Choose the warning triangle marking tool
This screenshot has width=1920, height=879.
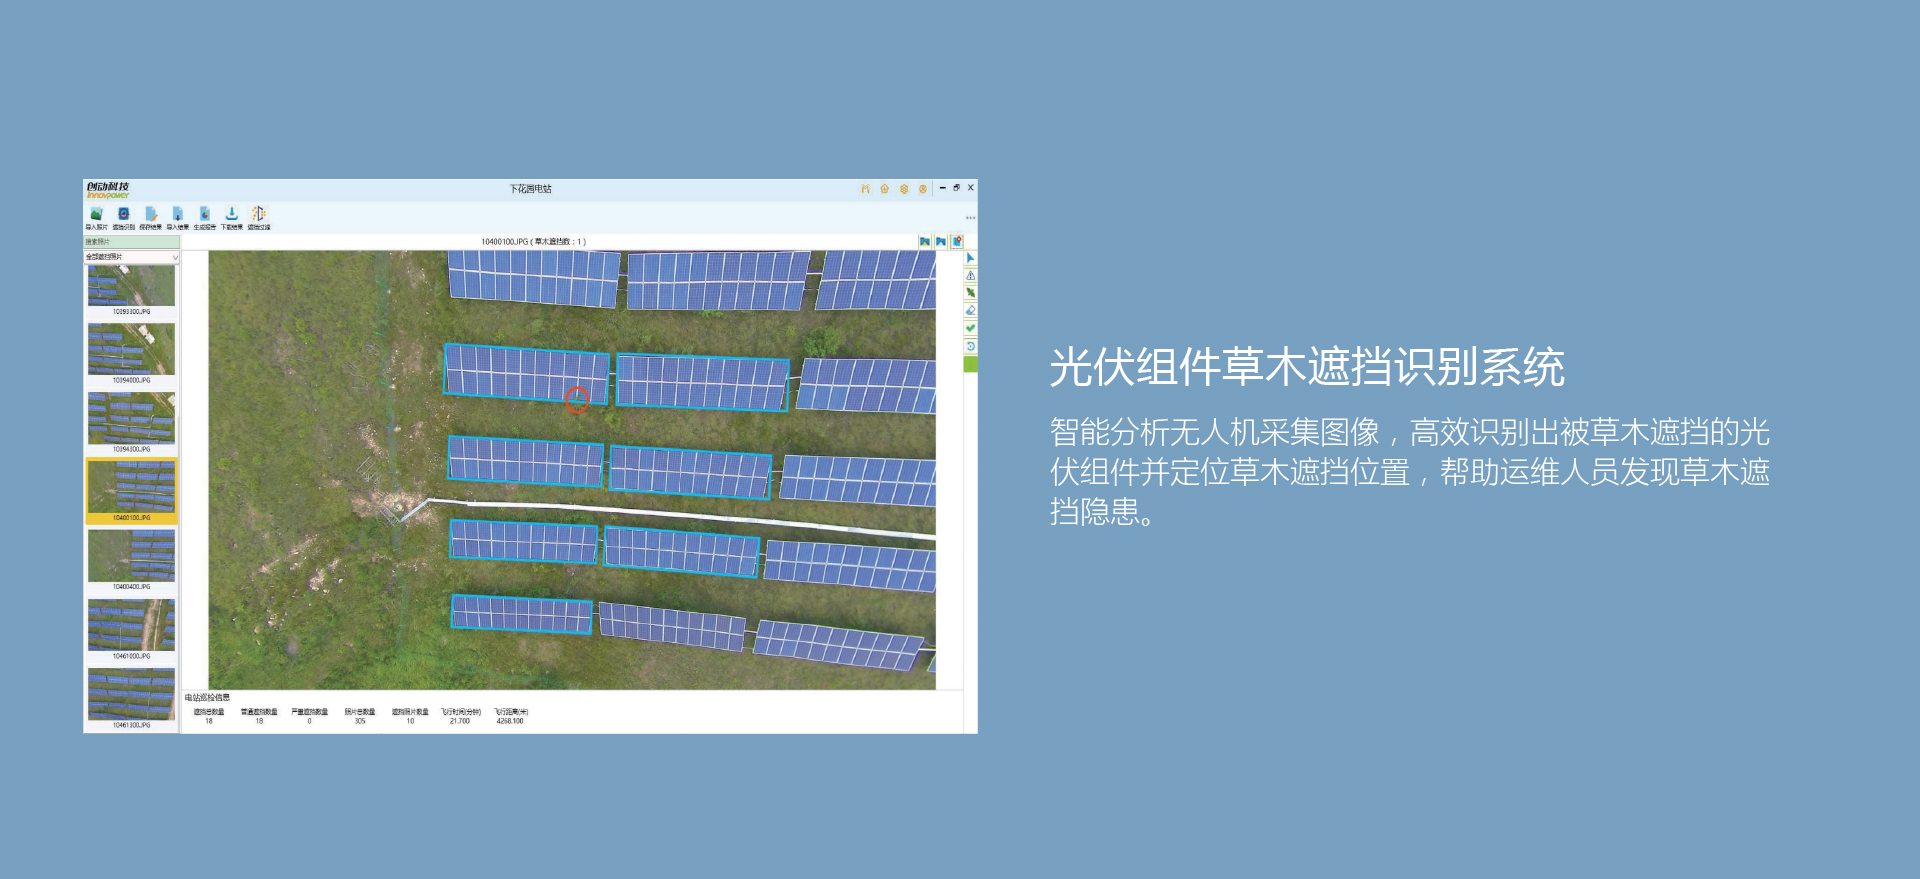point(970,275)
